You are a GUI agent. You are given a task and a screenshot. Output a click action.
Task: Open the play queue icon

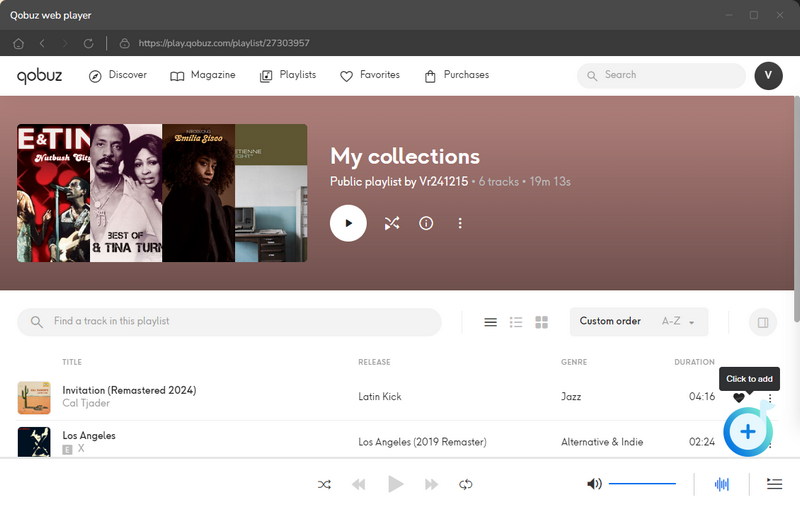click(774, 484)
